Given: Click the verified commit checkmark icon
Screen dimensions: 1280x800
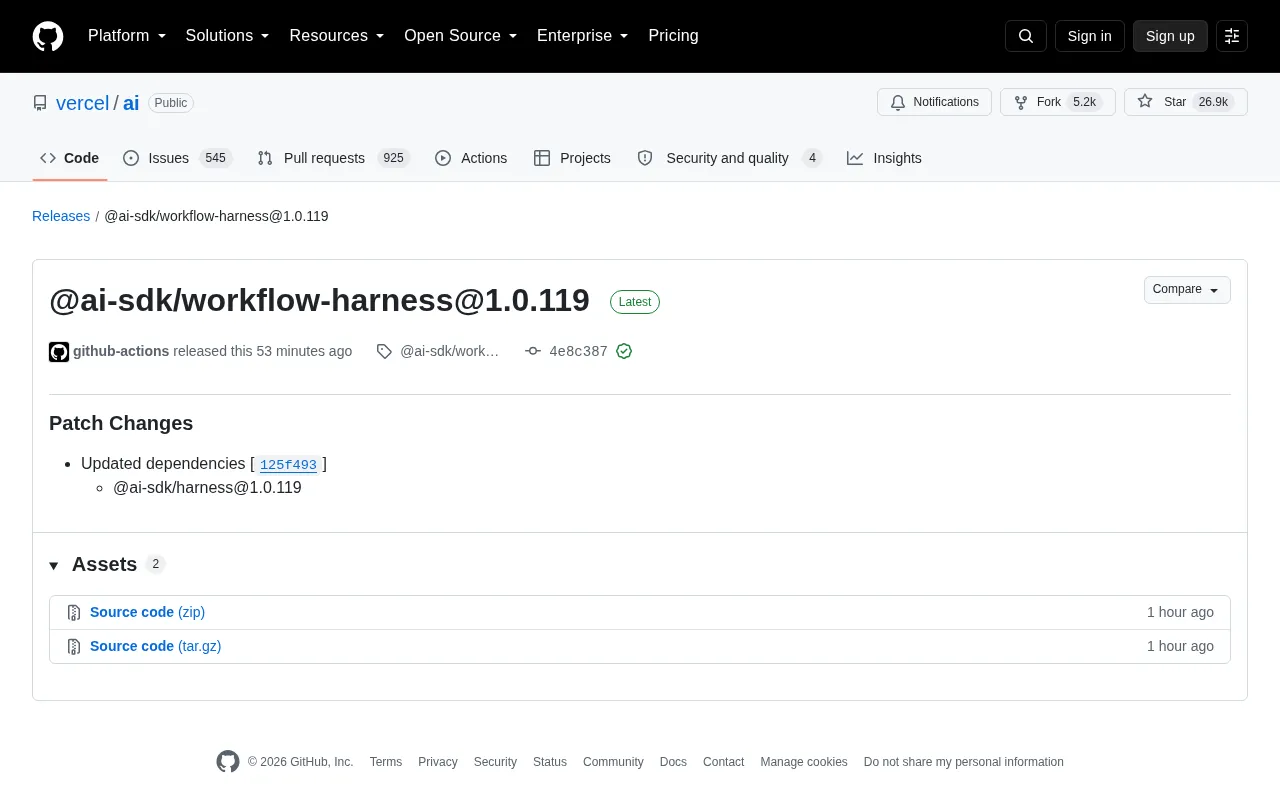Looking at the screenshot, I should pos(624,351).
